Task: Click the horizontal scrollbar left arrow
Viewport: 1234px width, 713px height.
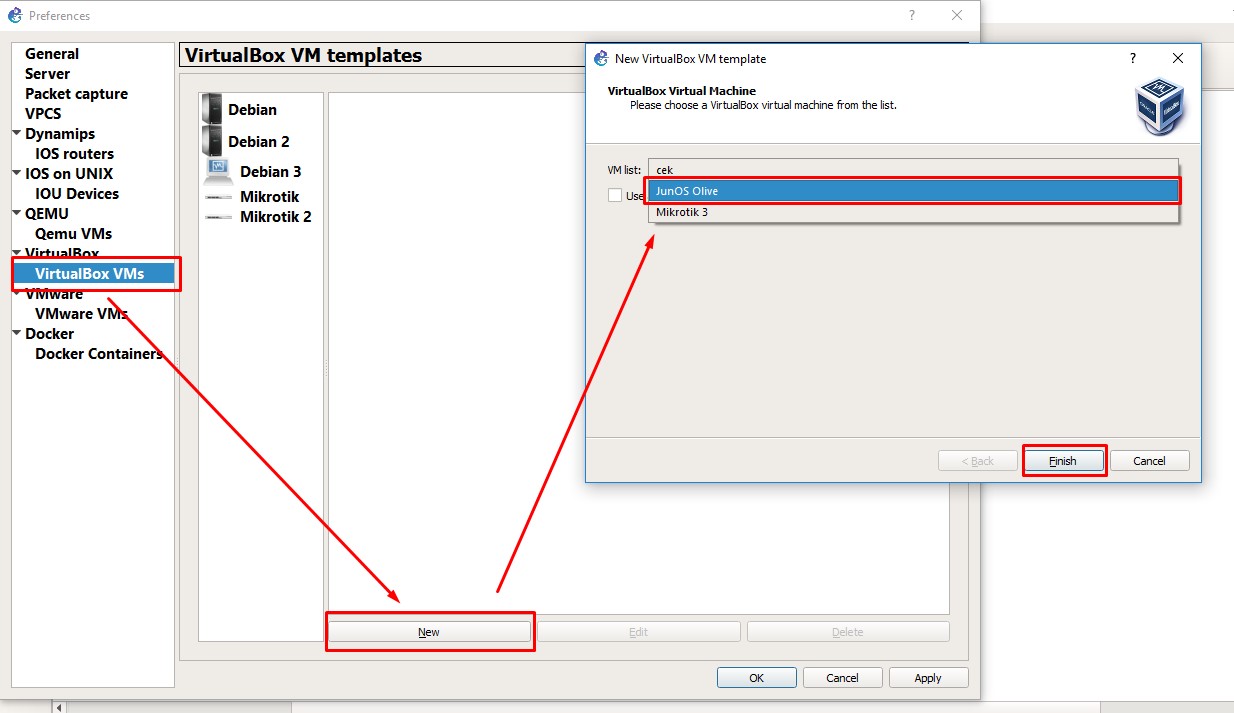Action: click(x=59, y=707)
